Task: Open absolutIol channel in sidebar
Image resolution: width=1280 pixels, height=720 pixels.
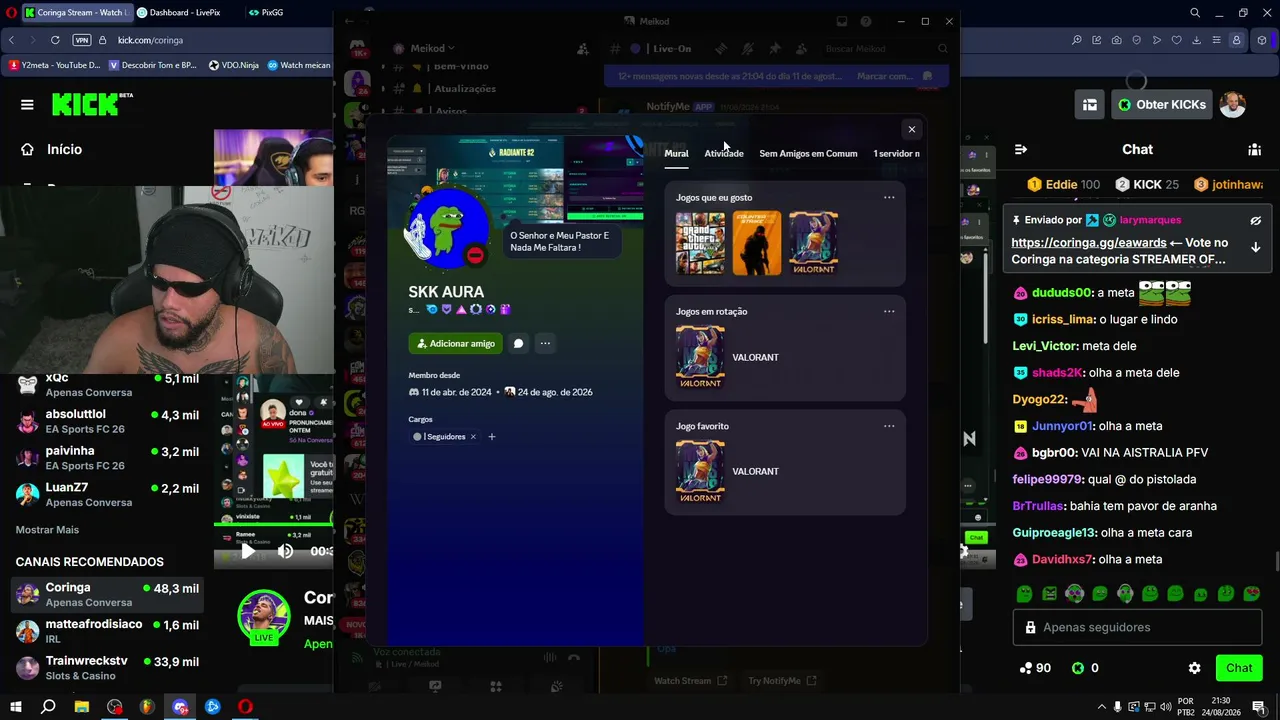Action: pos(108,421)
